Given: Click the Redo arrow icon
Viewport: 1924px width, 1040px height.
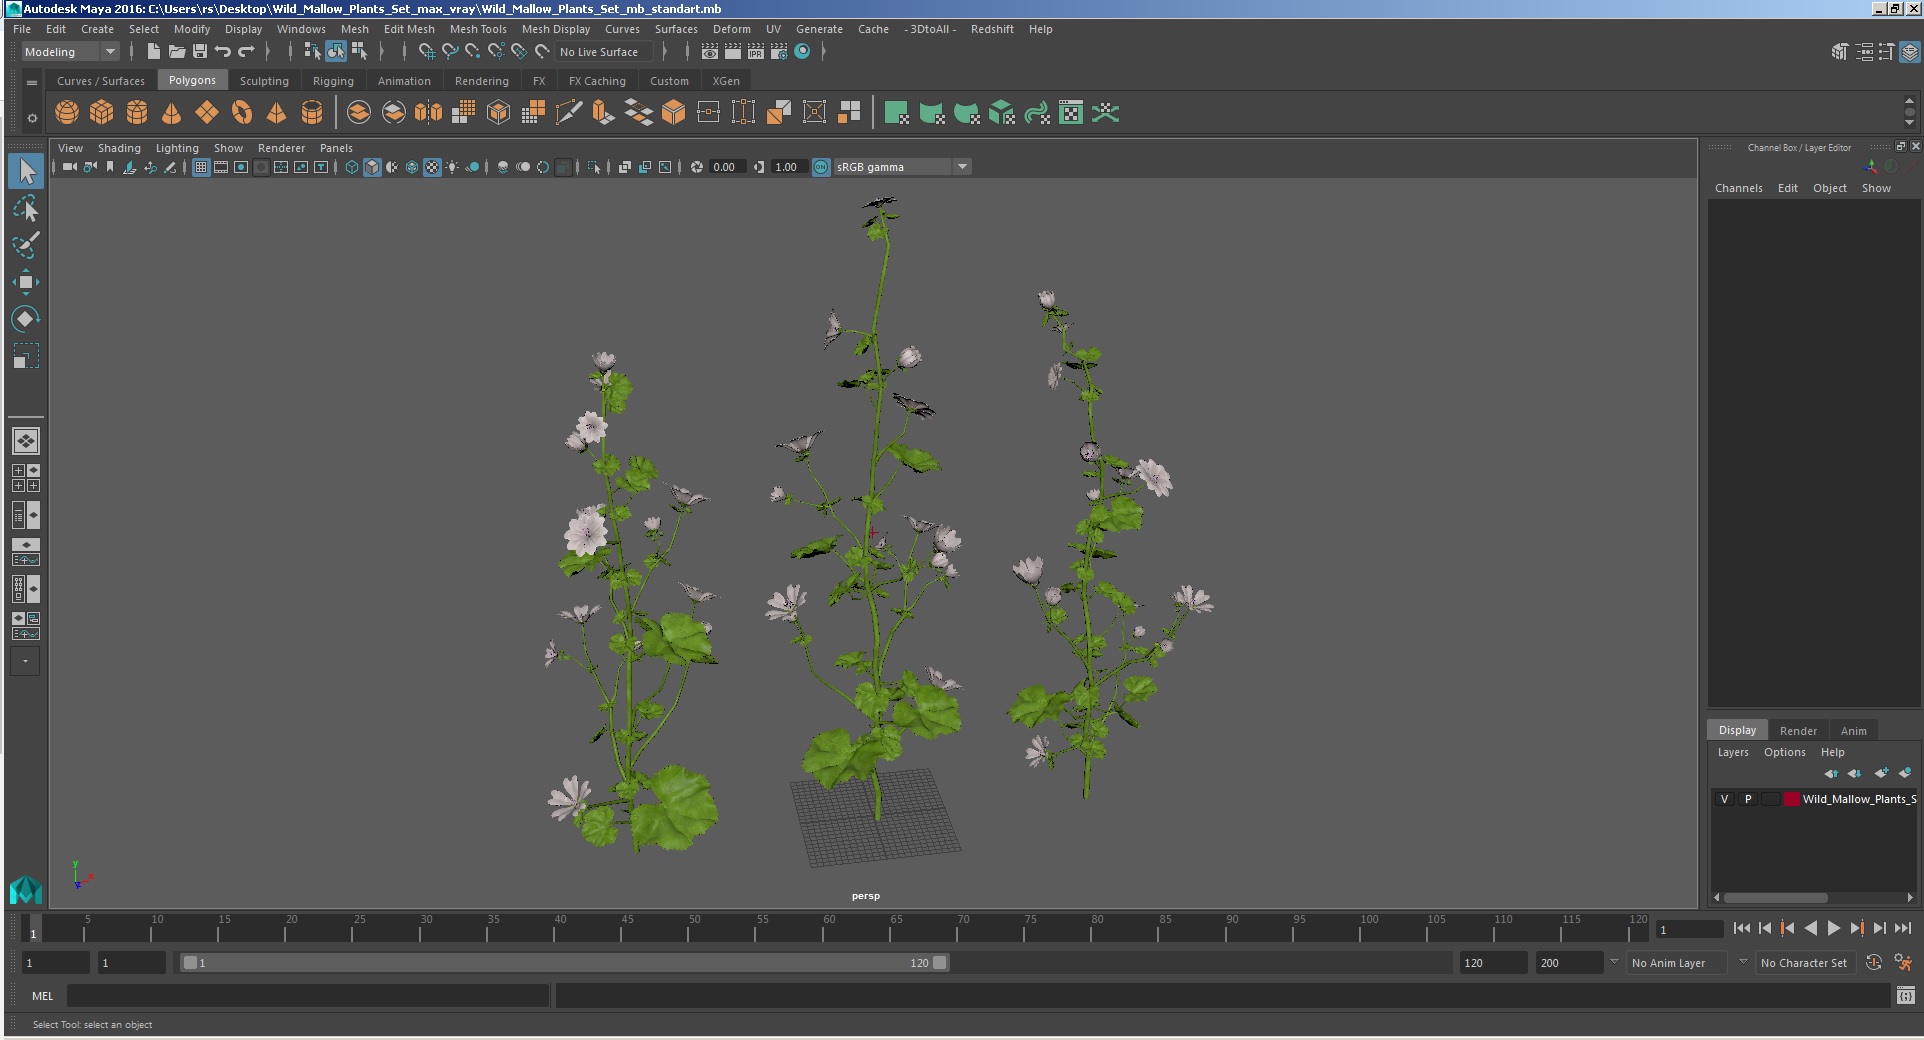Looking at the screenshot, I should click(x=246, y=52).
